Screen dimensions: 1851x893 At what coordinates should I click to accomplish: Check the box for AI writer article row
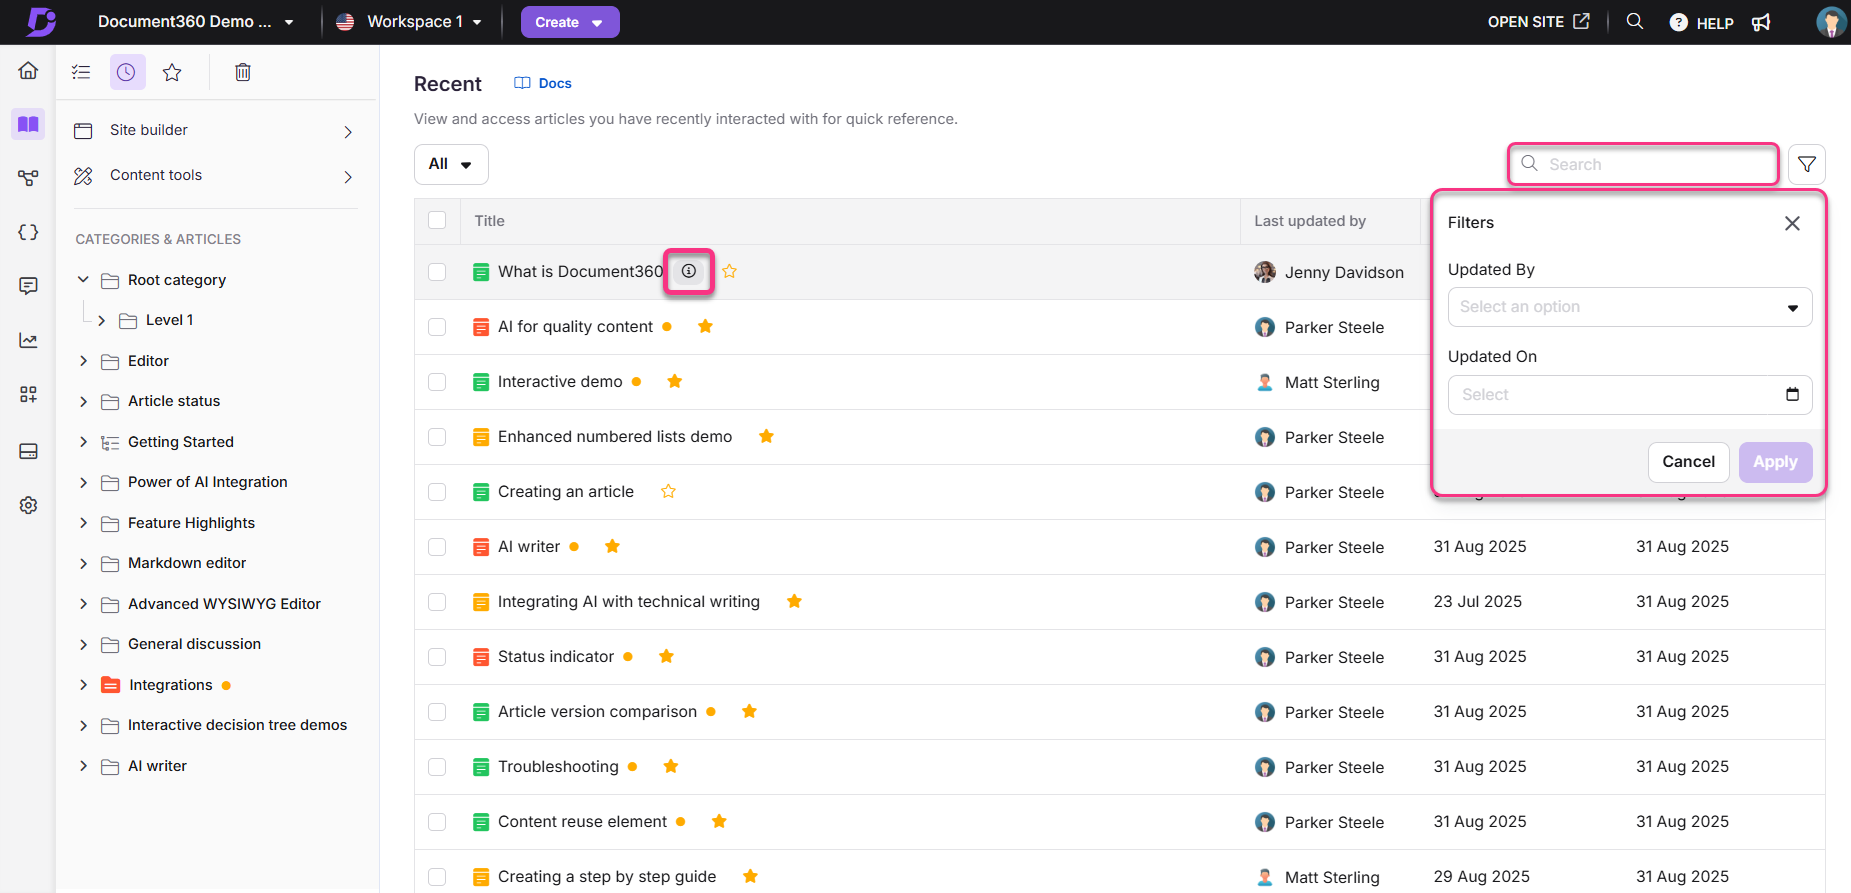click(437, 546)
